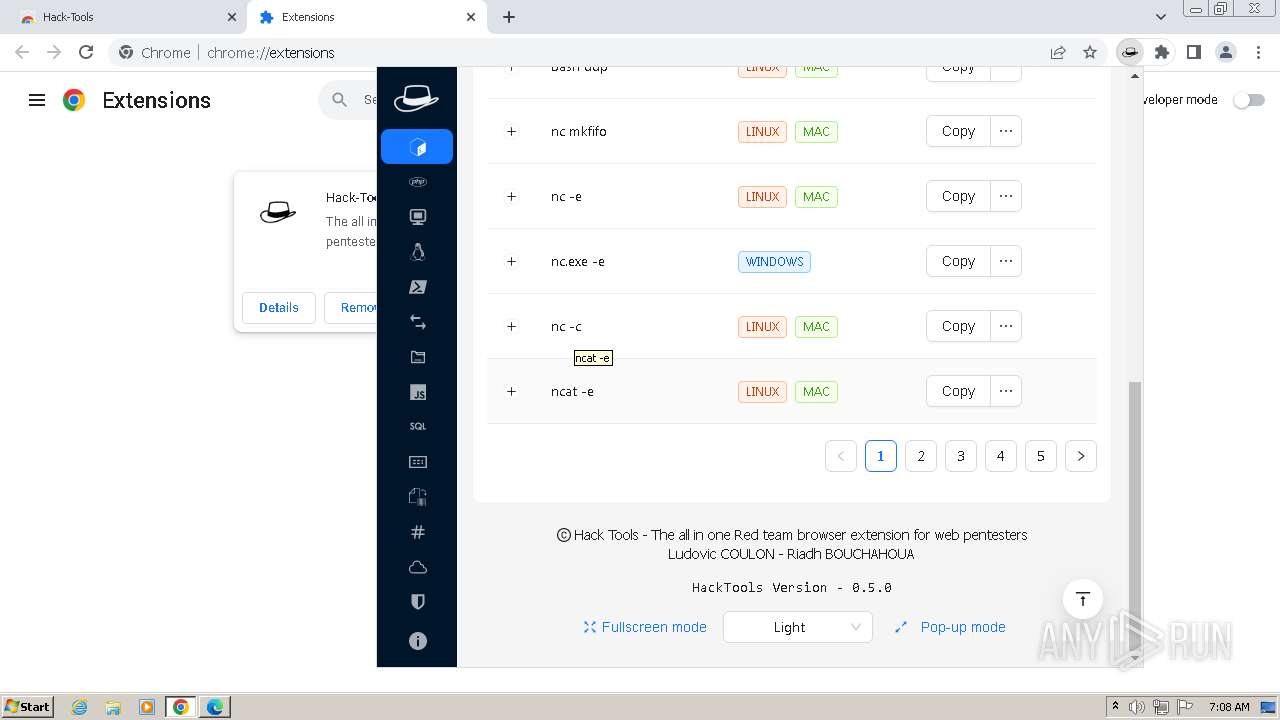Expand the nc mkfifo row

(x=511, y=131)
